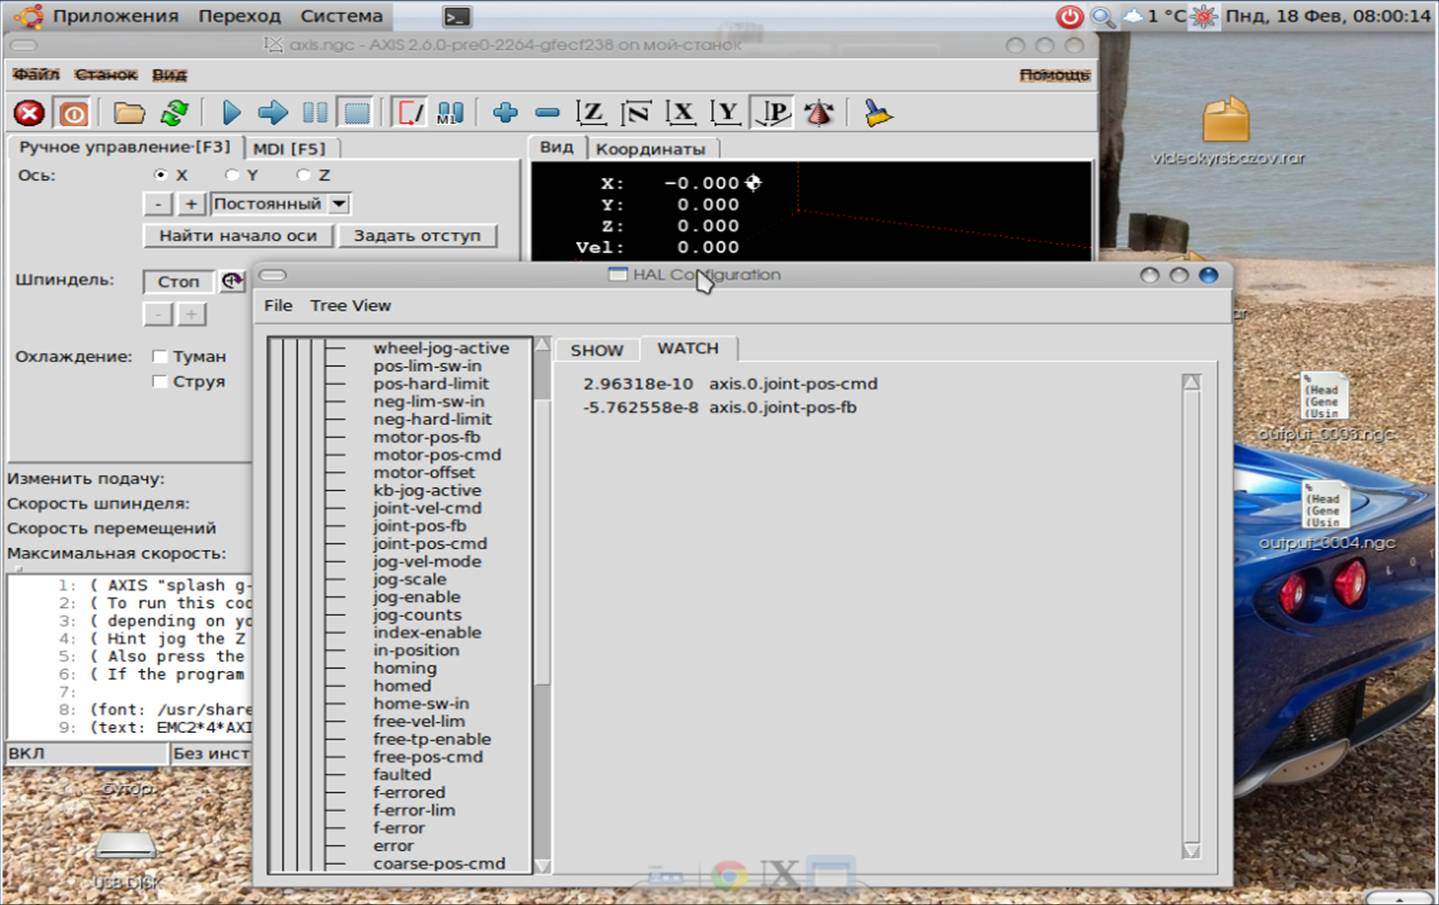Click the Задать отступ button
1439x905 pixels.
pos(417,236)
